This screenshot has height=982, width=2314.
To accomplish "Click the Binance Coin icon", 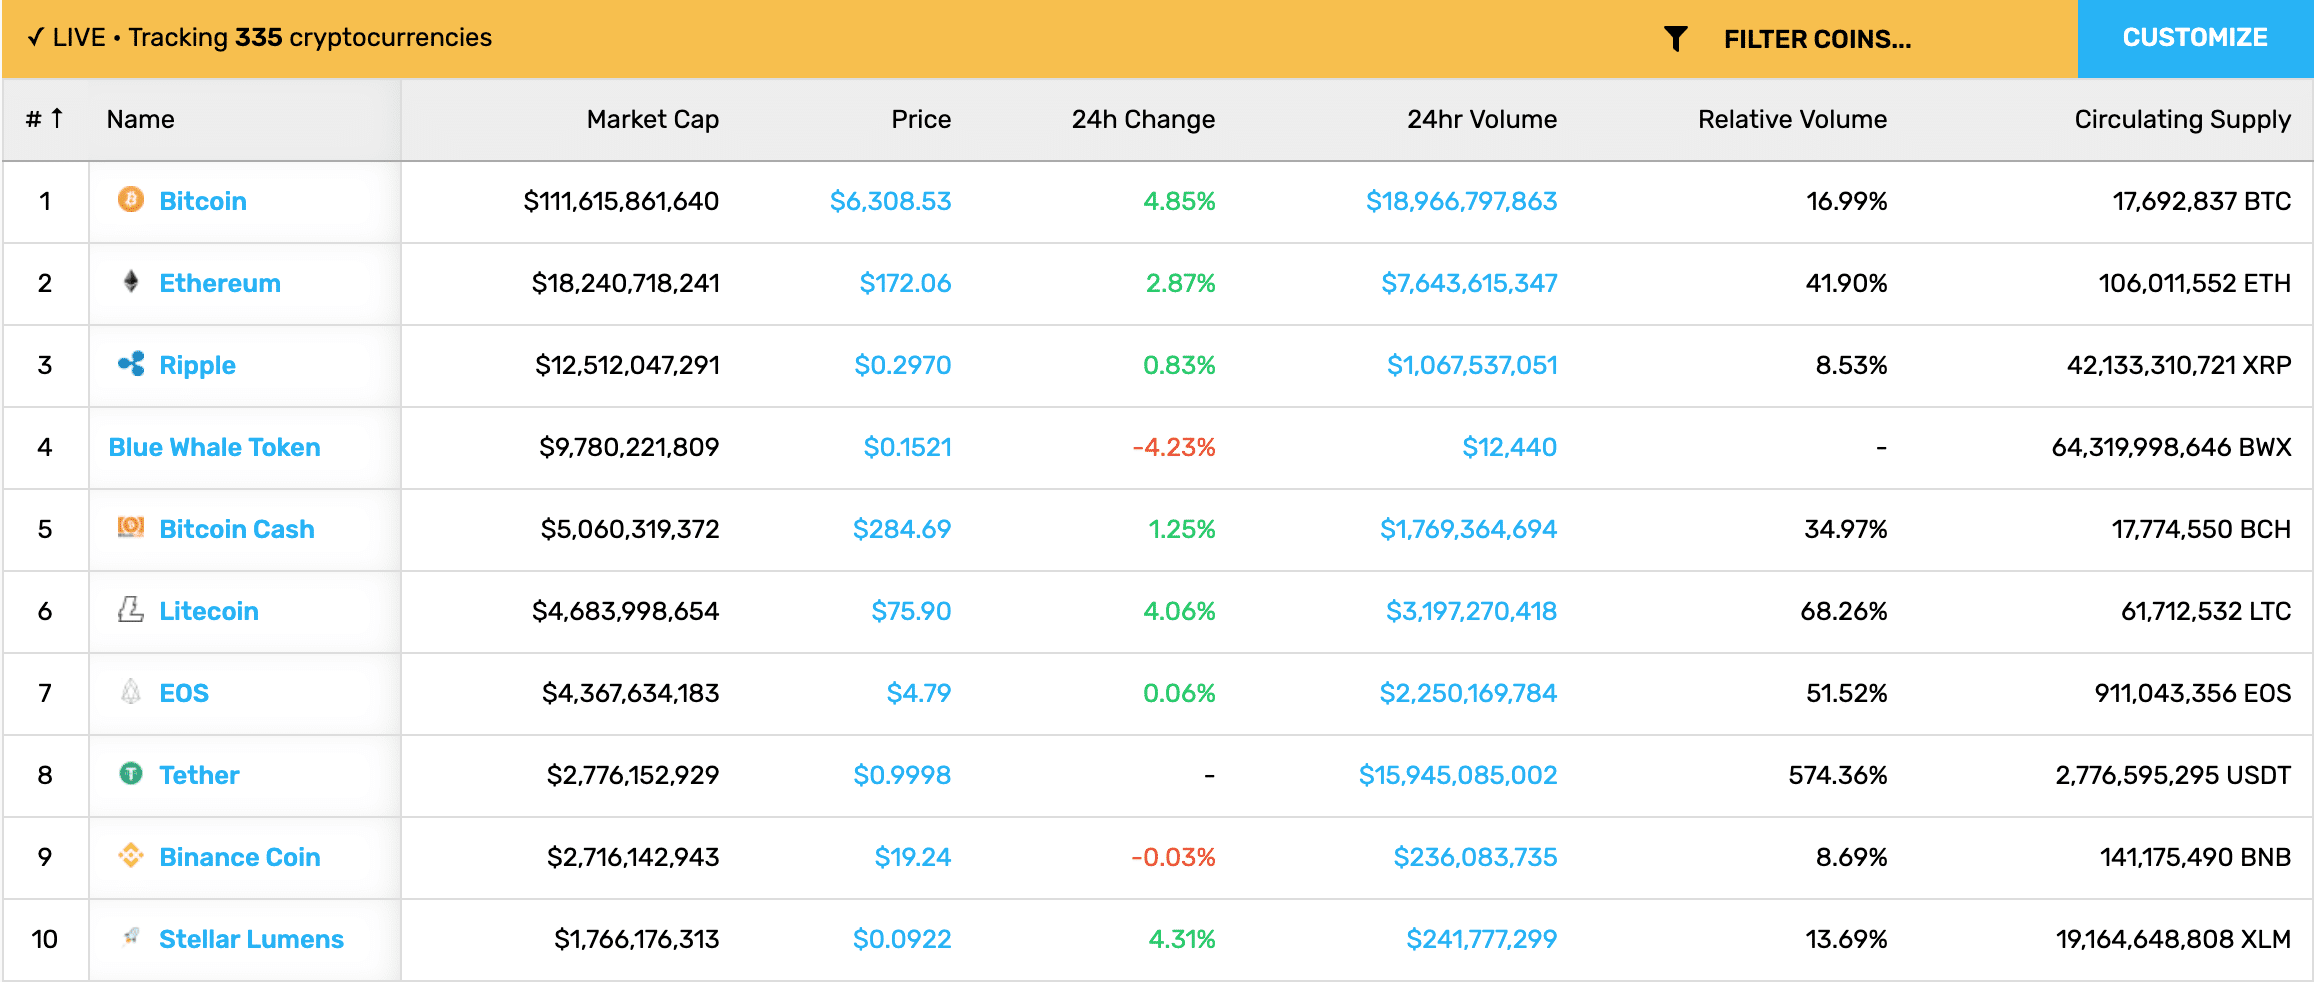I will click(x=131, y=855).
